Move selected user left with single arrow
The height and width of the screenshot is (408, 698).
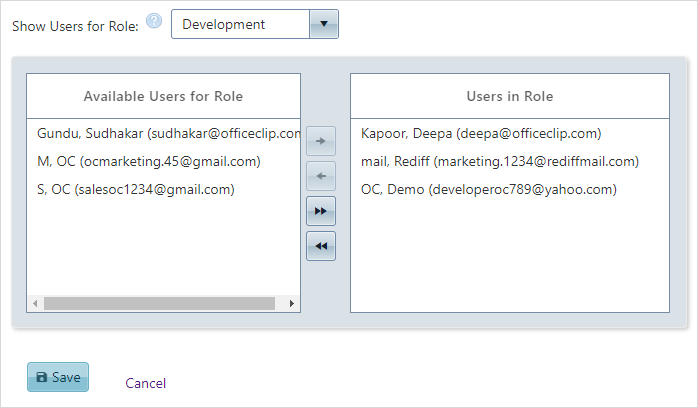pos(321,176)
